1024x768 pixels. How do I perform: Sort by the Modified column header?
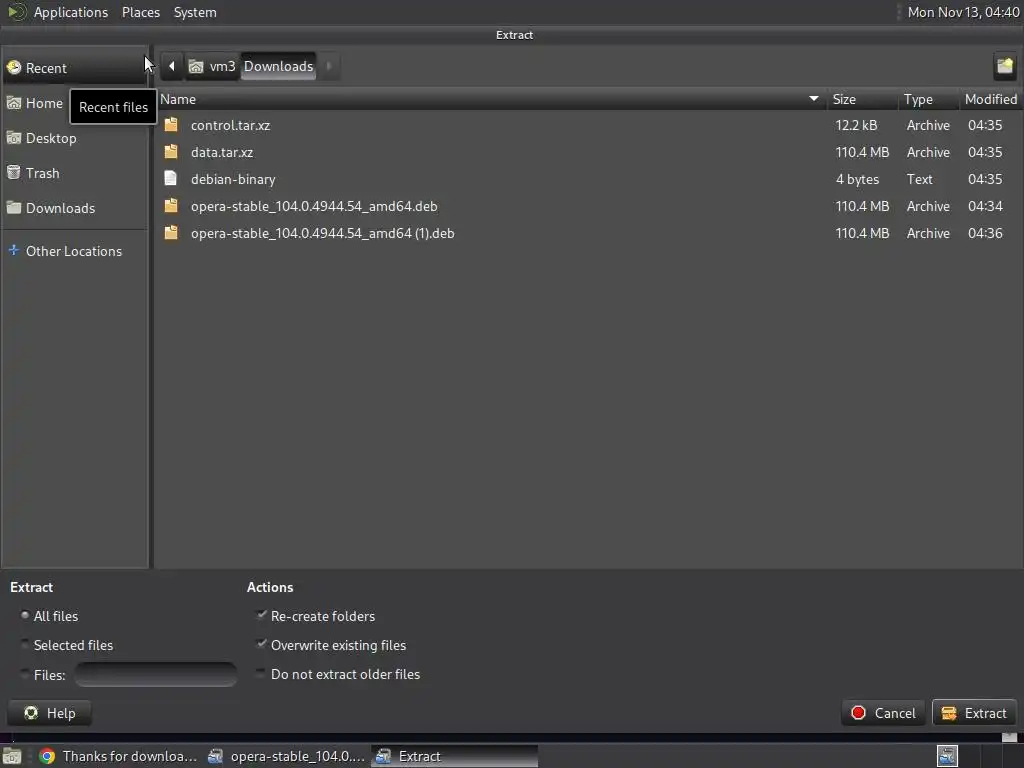(x=991, y=99)
